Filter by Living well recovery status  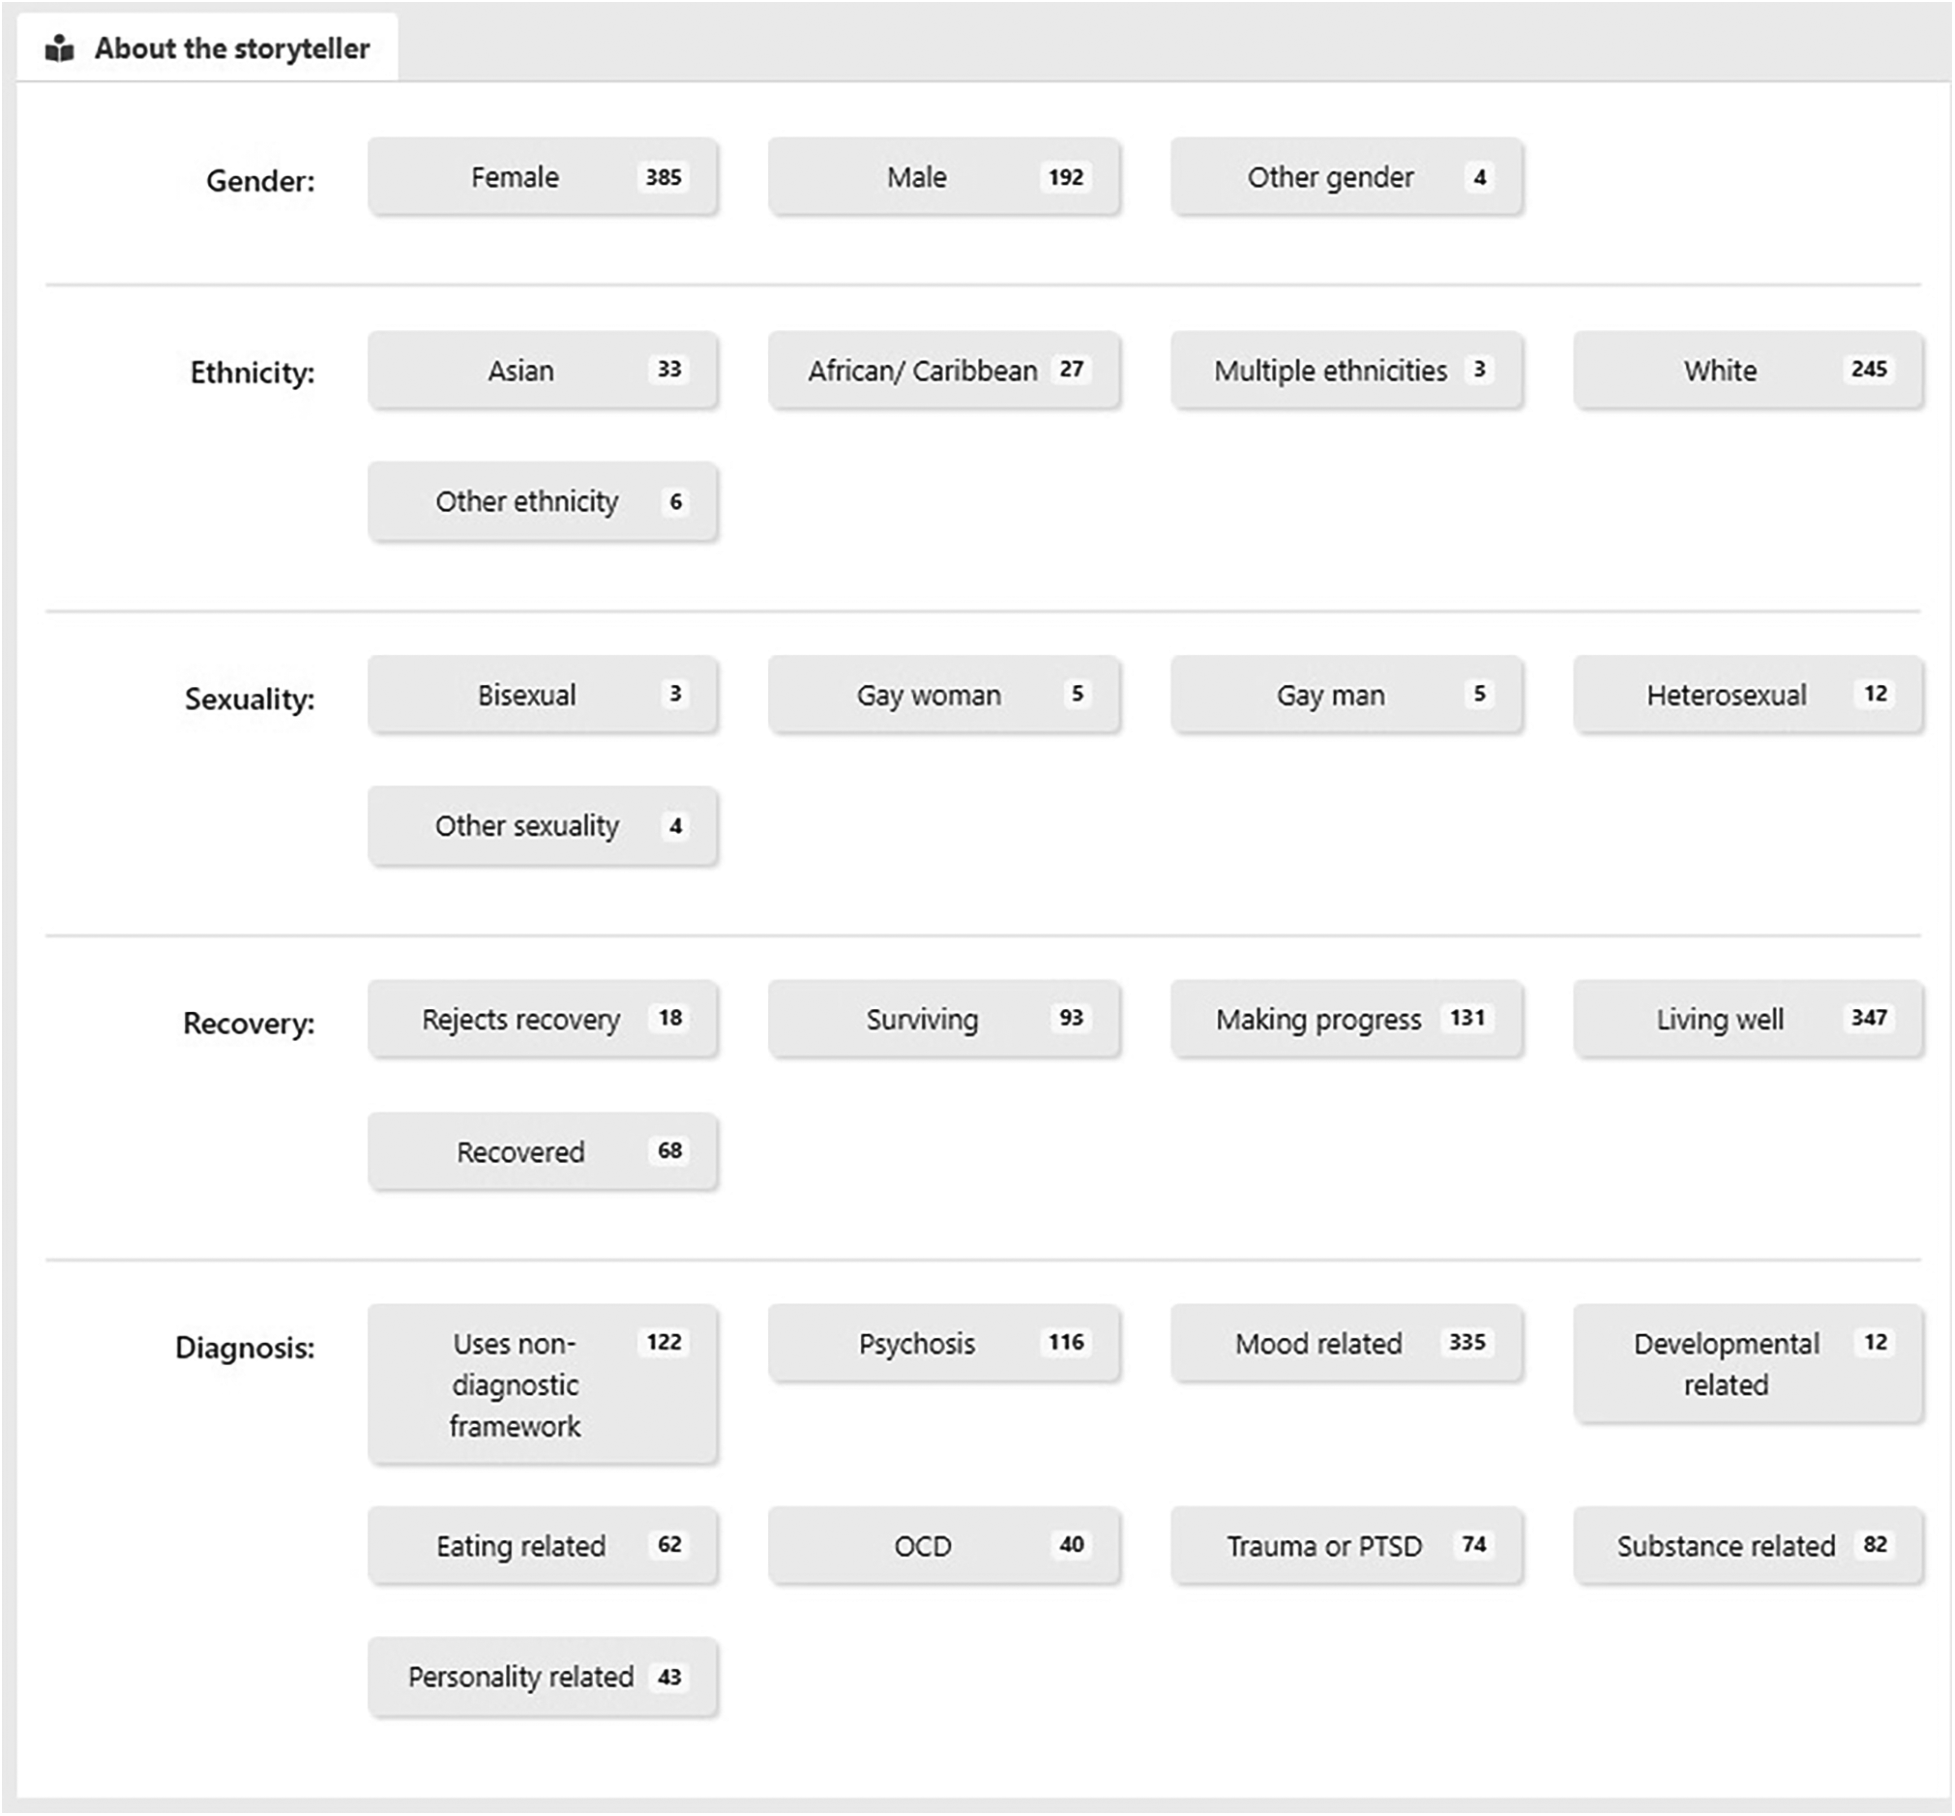(1747, 1019)
